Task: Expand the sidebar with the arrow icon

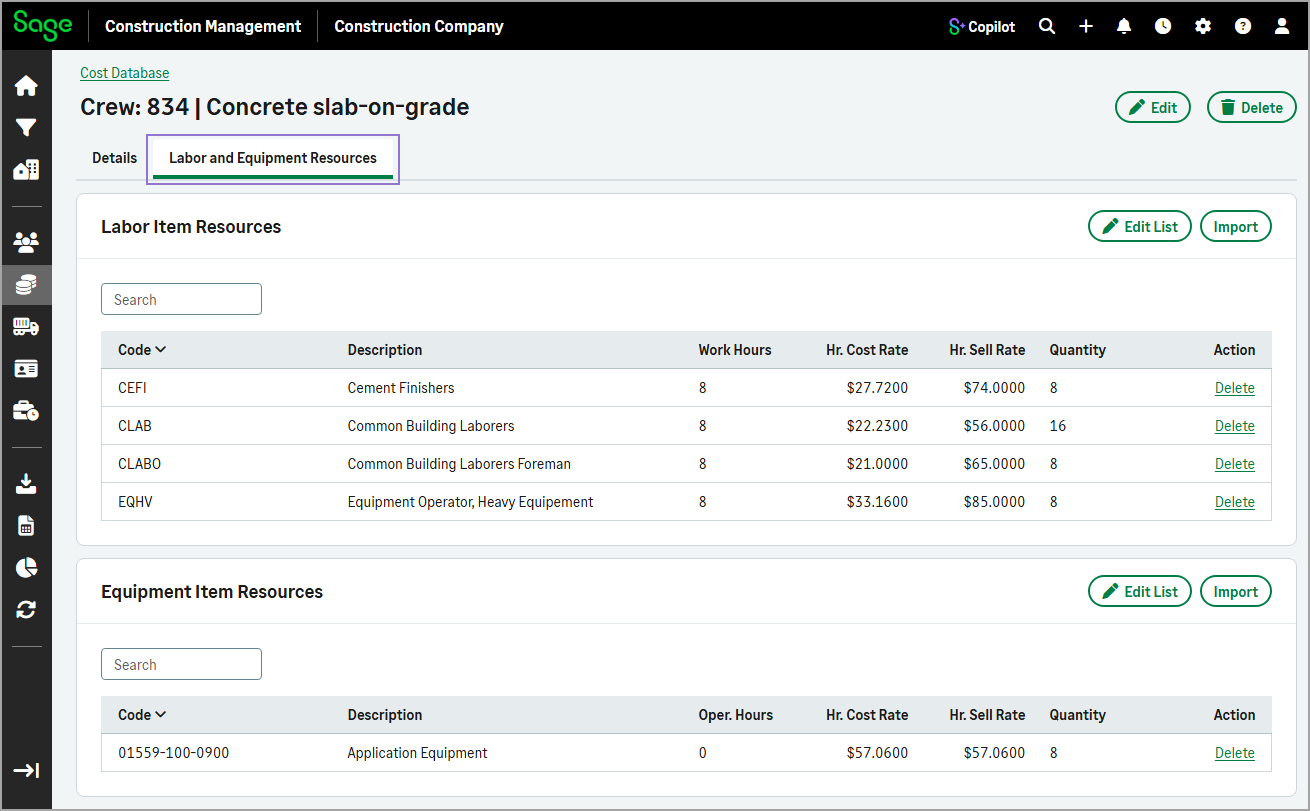Action: [26, 770]
